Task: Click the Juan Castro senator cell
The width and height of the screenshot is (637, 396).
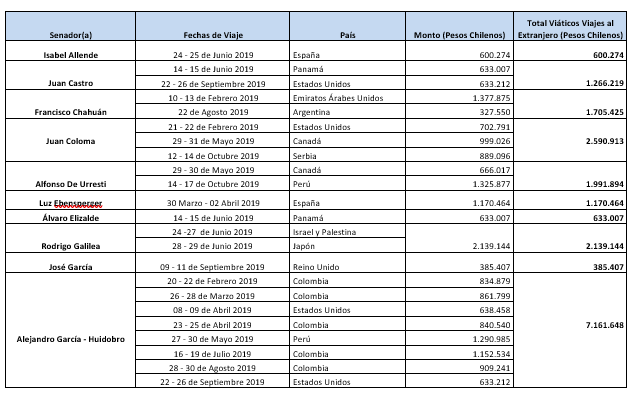Action: pyautogui.click(x=71, y=76)
